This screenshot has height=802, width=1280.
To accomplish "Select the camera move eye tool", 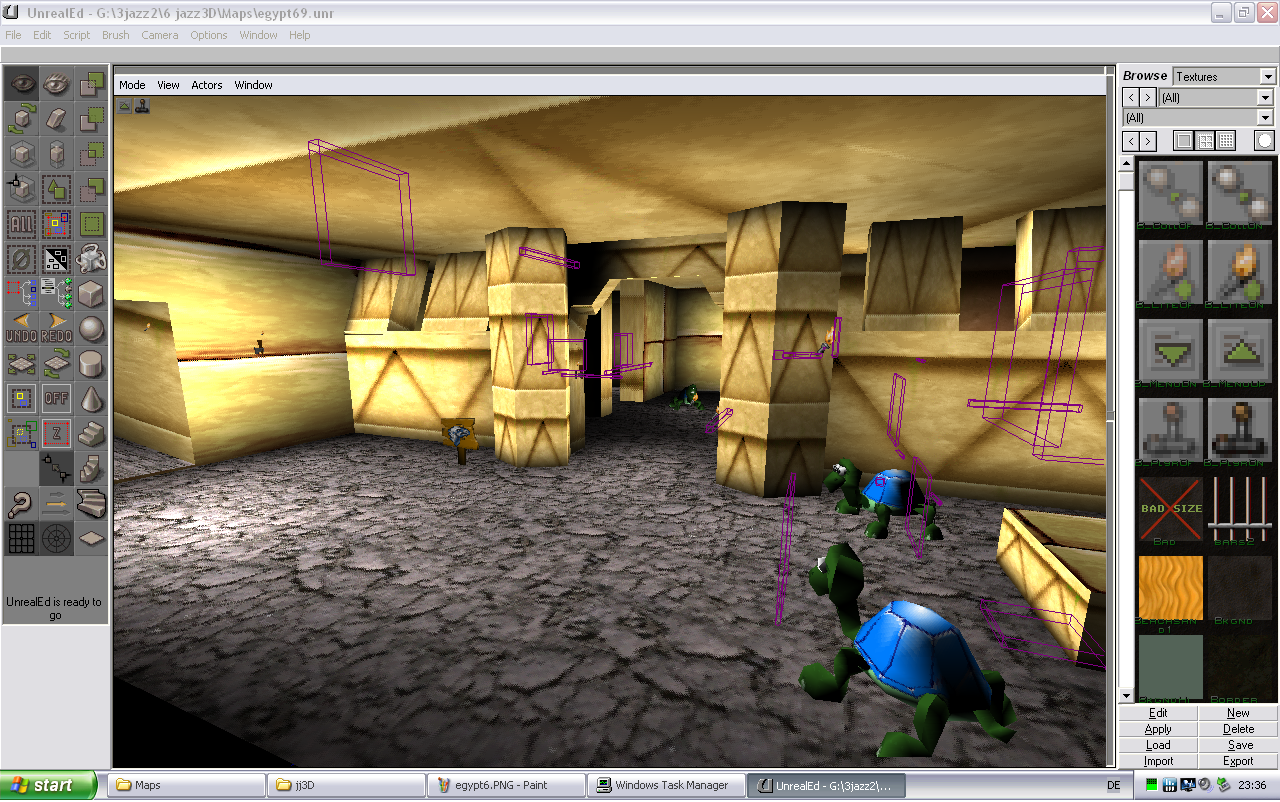I will point(21,84).
